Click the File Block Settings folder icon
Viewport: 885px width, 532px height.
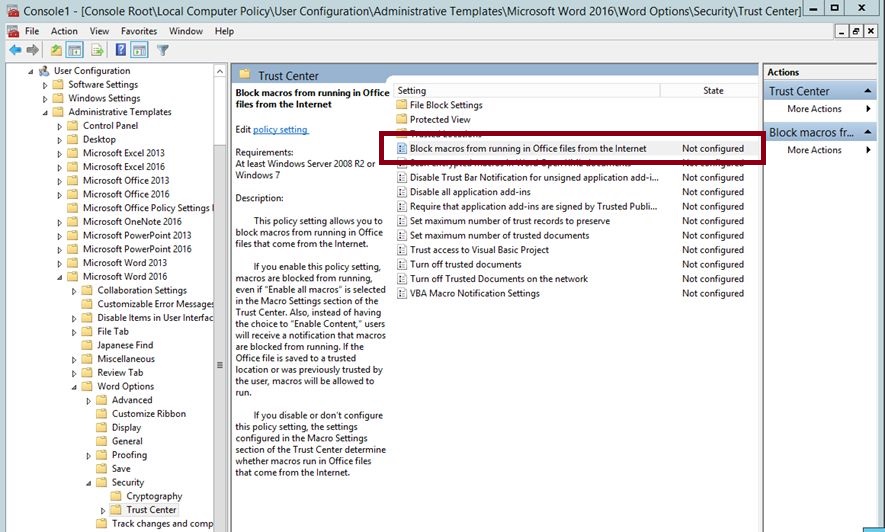402,105
